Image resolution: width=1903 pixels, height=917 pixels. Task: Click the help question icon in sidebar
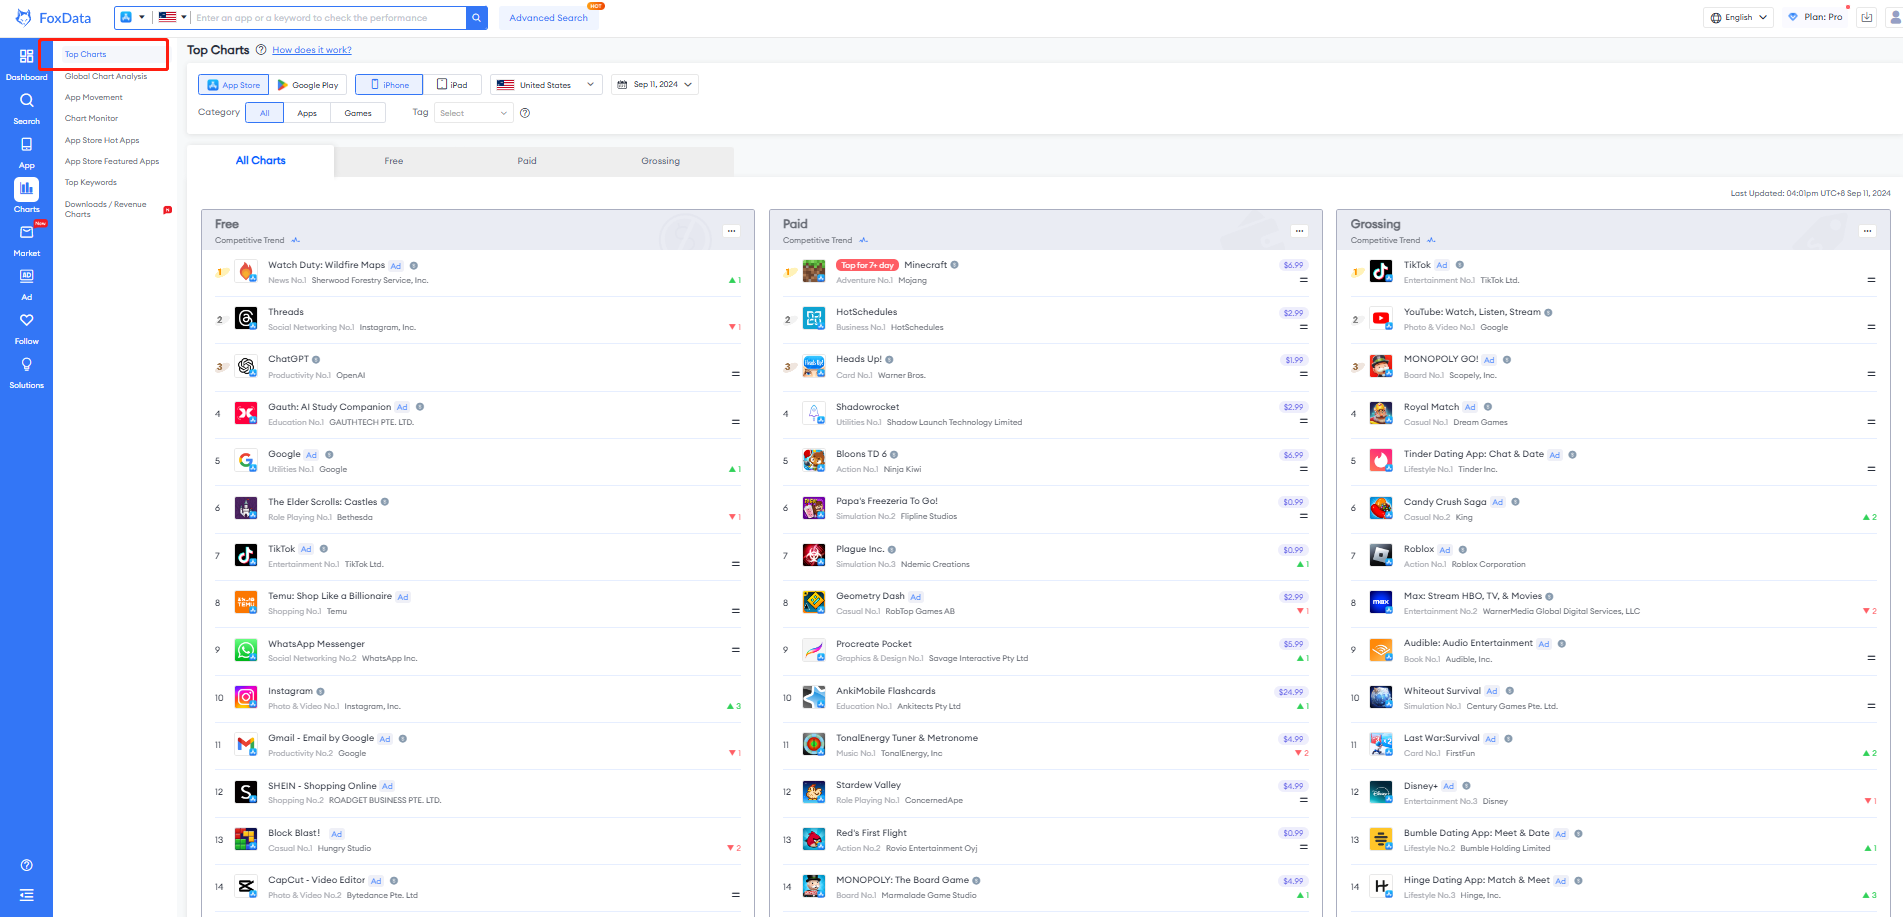[x=26, y=865]
